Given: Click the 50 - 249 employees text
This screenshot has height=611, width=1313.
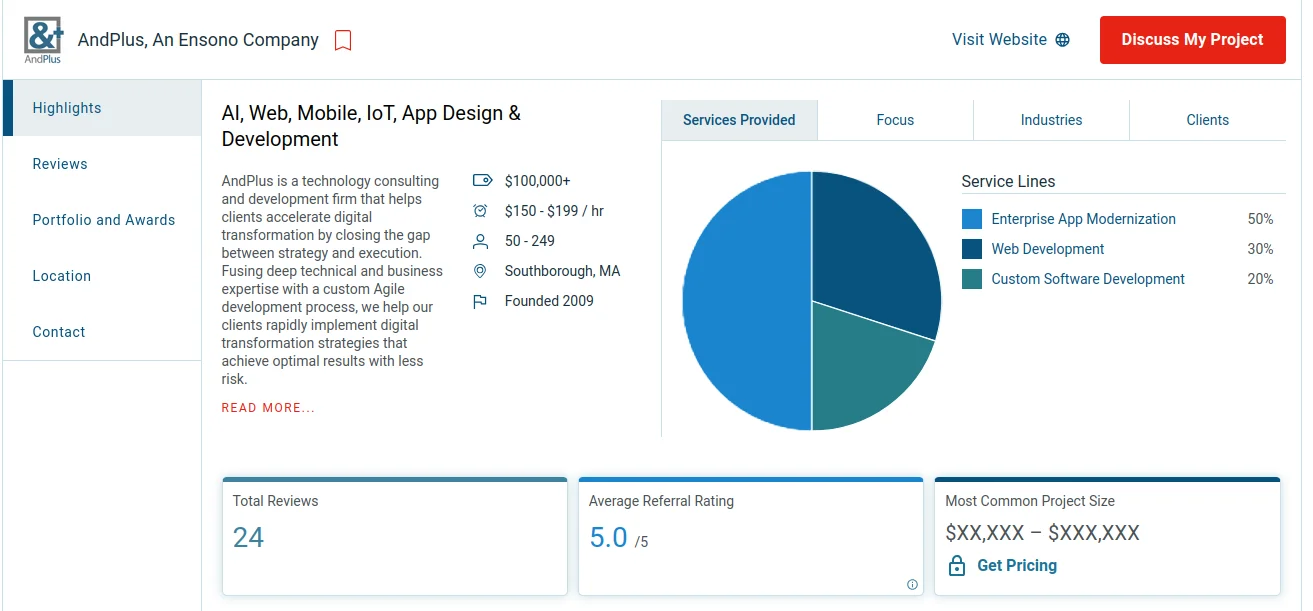Looking at the screenshot, I should (530, 241).
